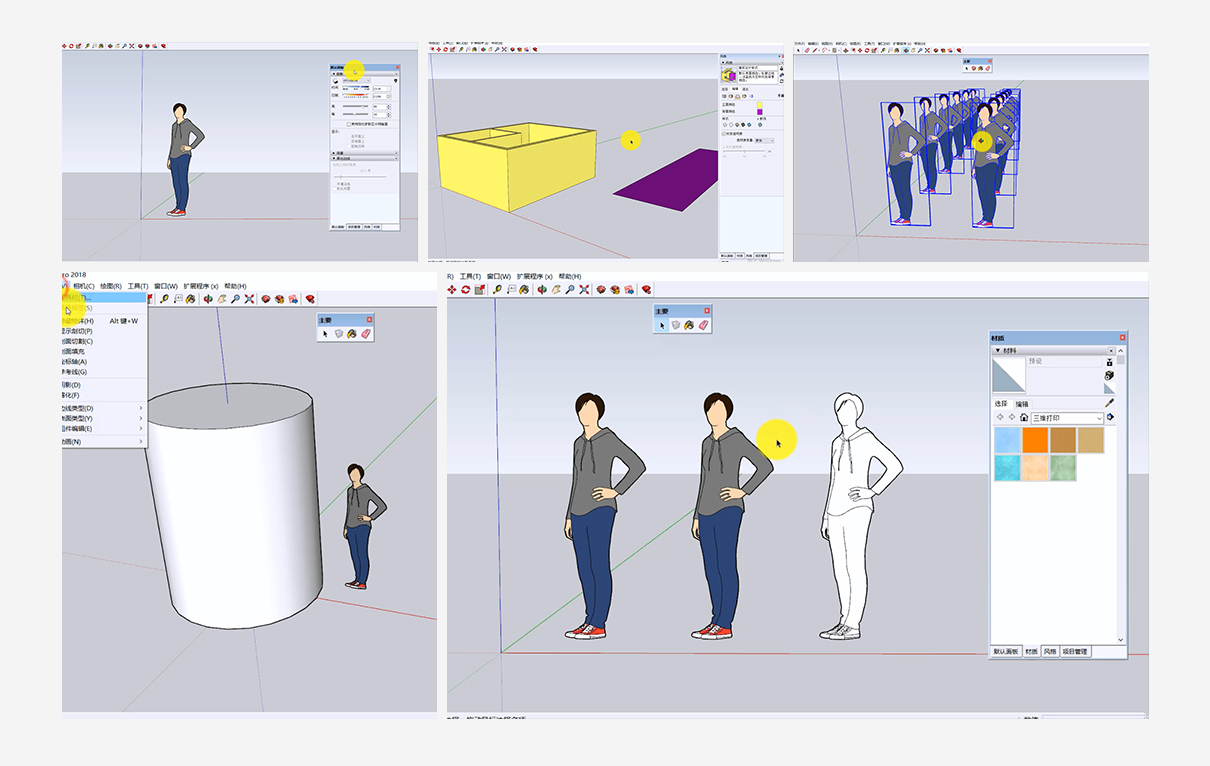
Task: Open 3D Warehouse from the three-figures window toolbar
Action: coord(601,290)
